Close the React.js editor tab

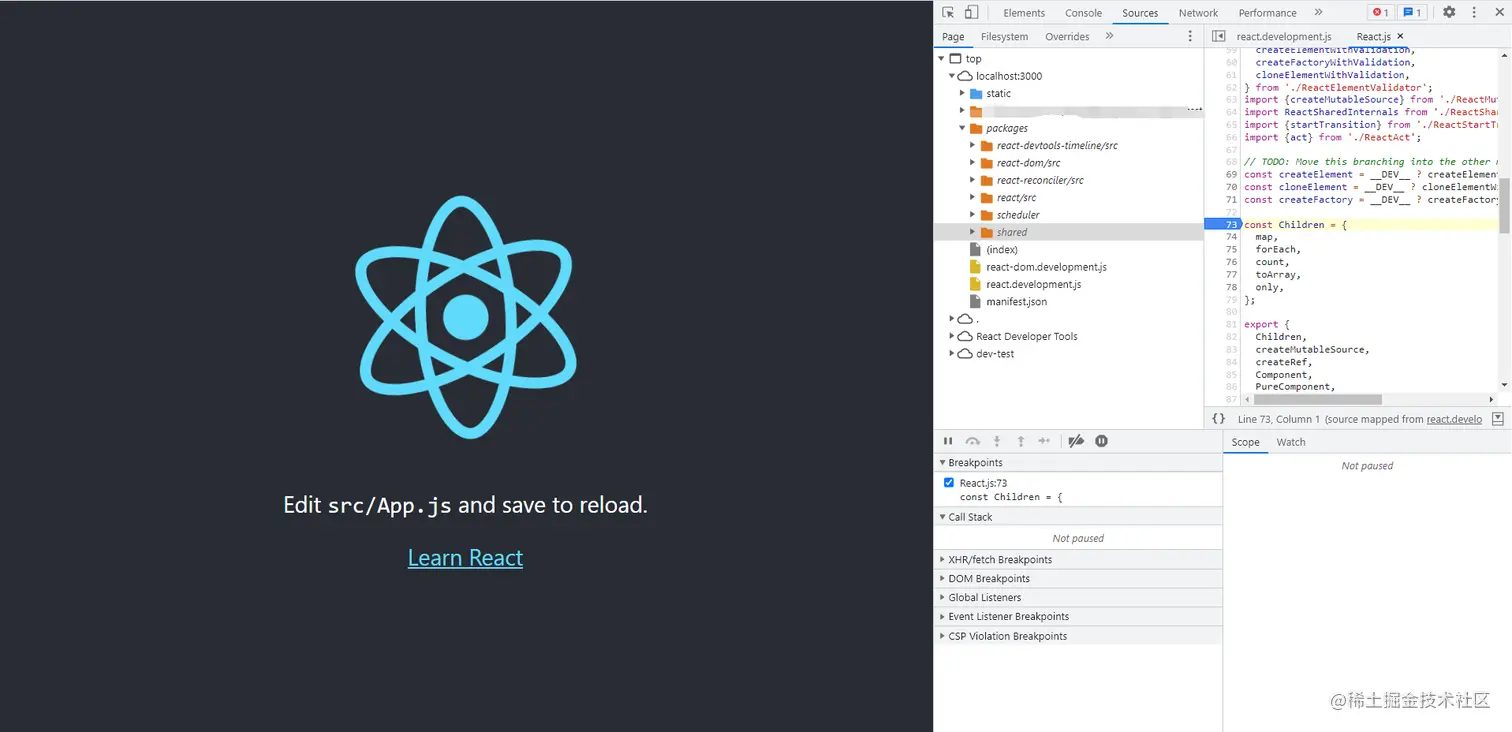[x=1400, y=36]
